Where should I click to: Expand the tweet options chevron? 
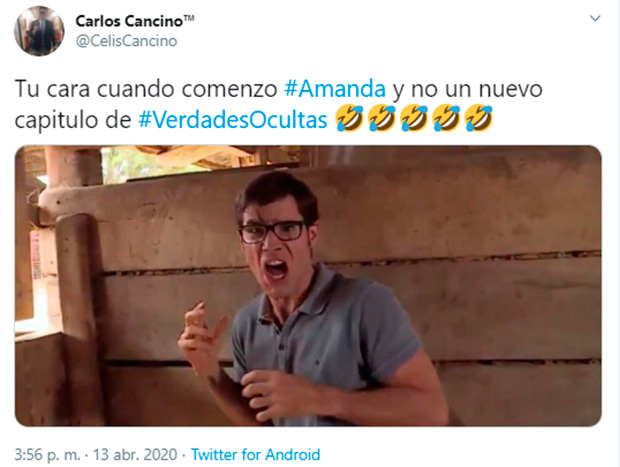click(x=595, y=18)
